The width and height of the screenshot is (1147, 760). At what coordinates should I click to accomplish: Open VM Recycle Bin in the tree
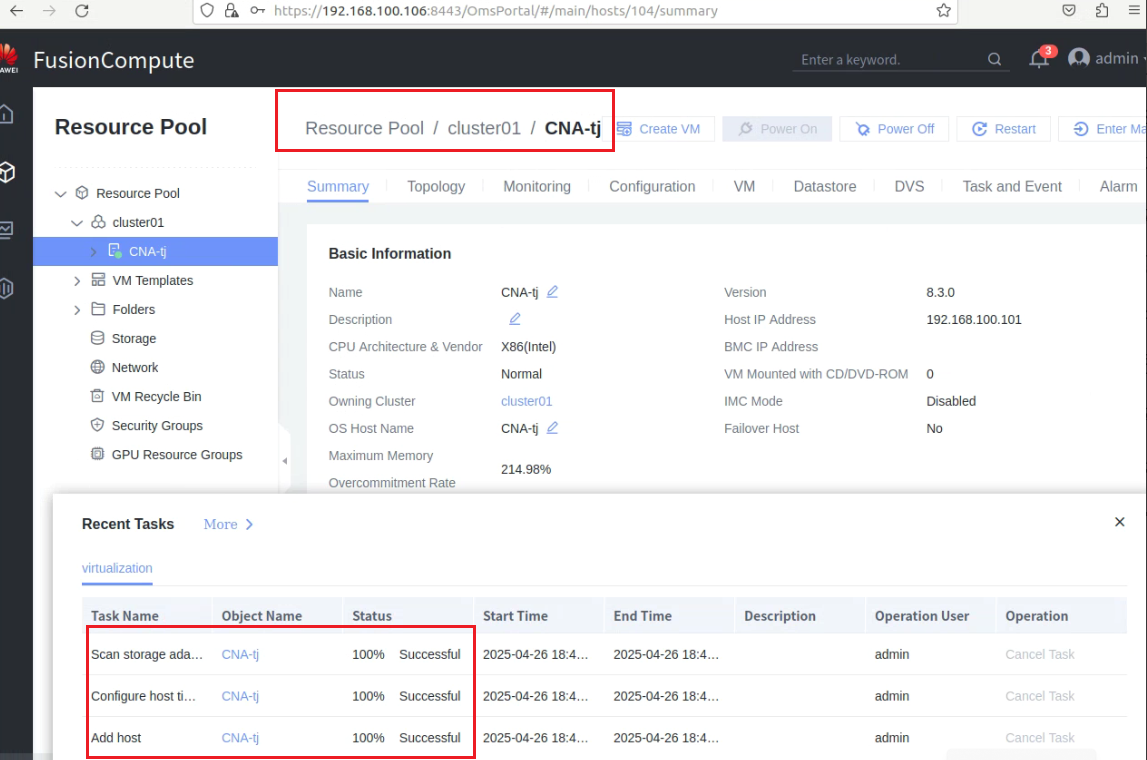(x=157, y=396)
